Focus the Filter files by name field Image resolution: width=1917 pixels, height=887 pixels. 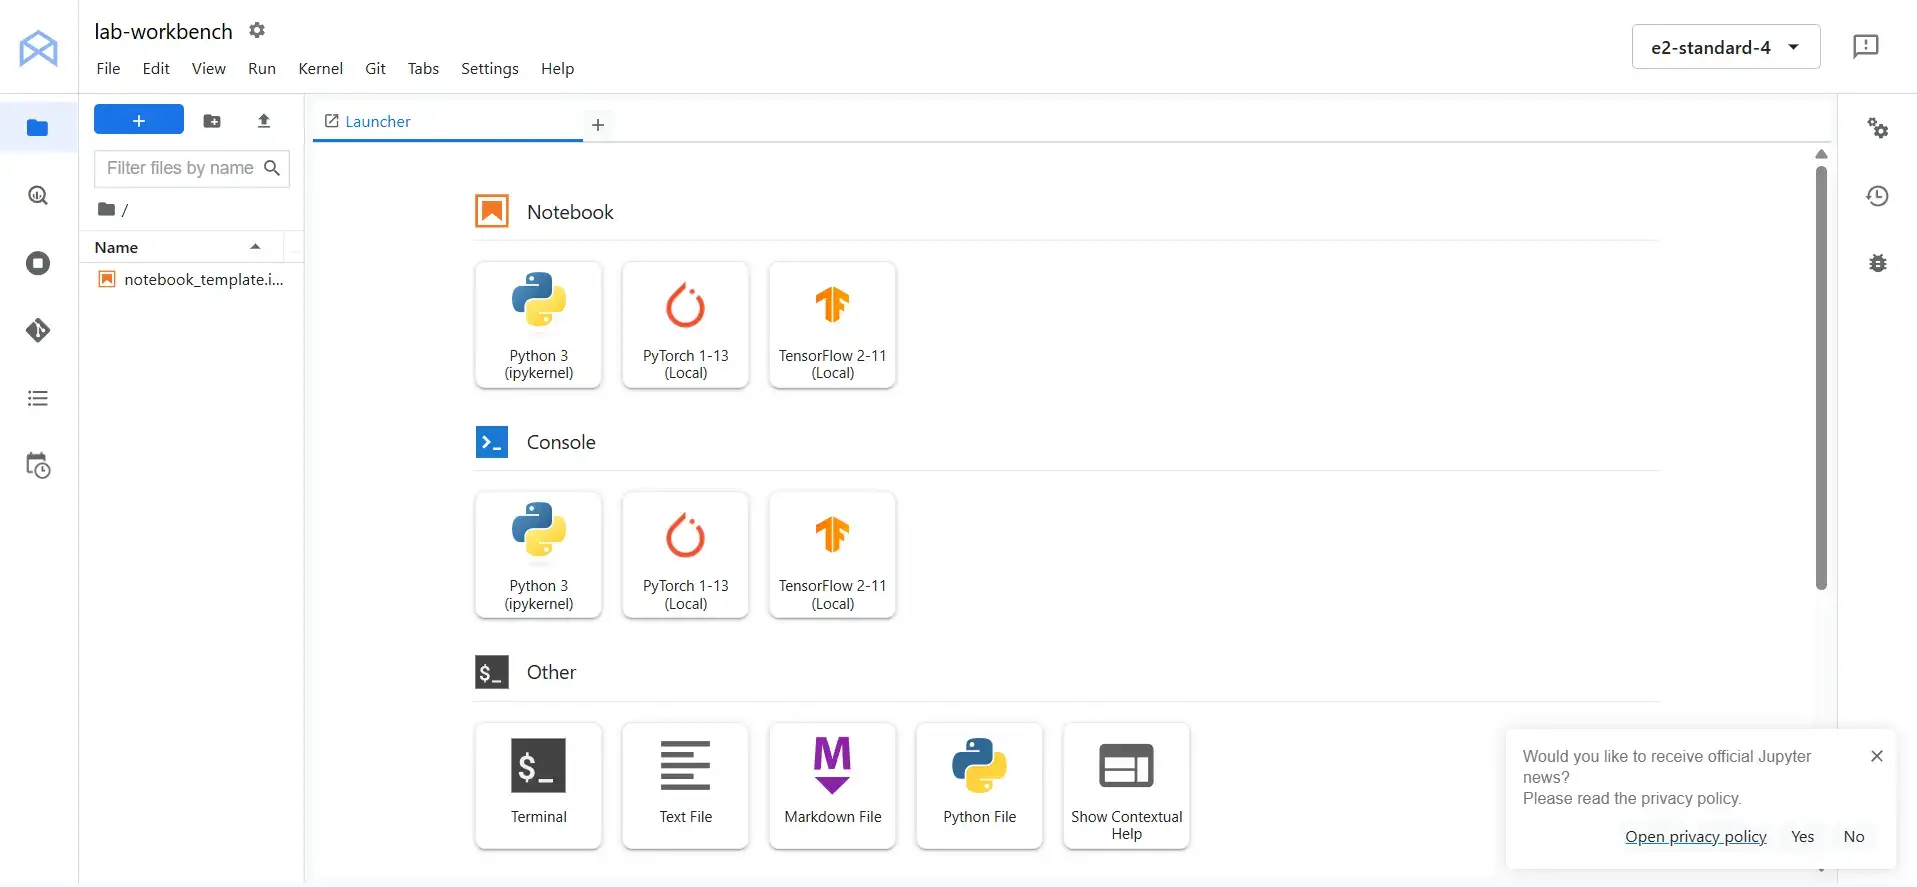180,168
